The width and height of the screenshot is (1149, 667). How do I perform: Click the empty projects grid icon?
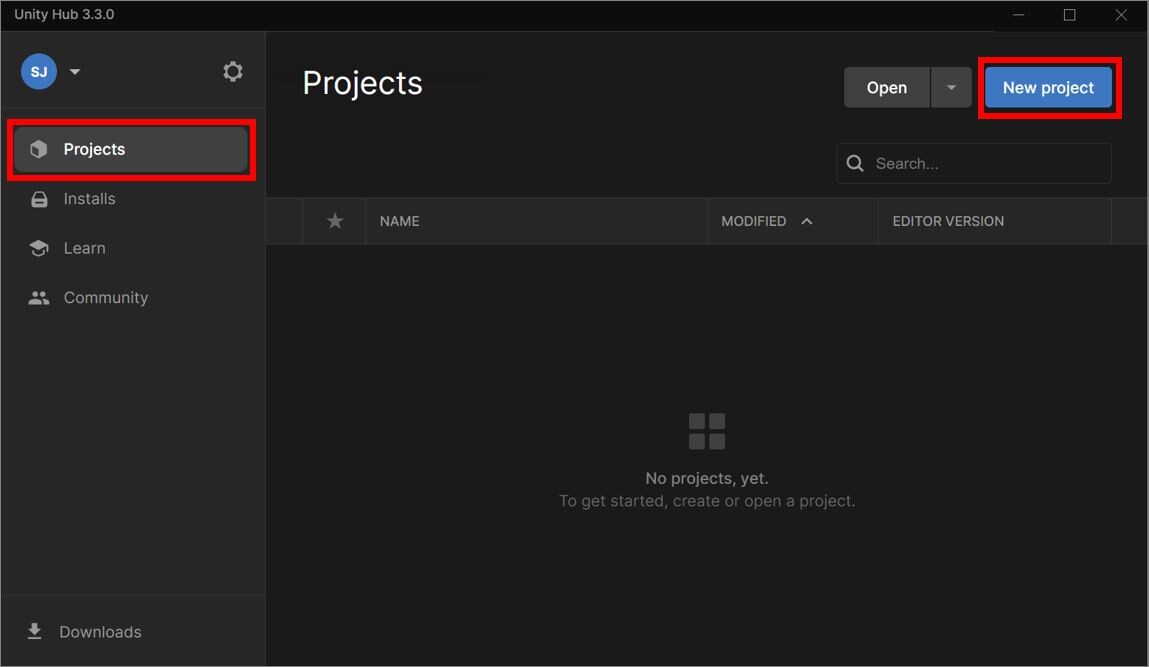coord(707,431)
